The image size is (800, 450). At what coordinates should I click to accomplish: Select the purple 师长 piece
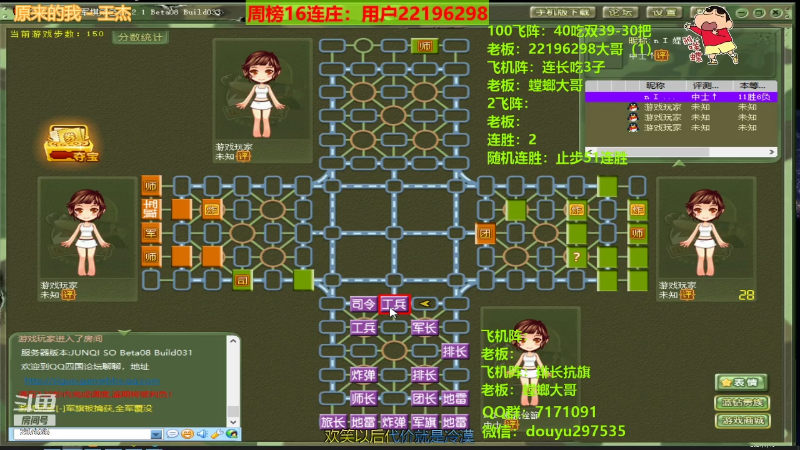[x=363, y=398]
